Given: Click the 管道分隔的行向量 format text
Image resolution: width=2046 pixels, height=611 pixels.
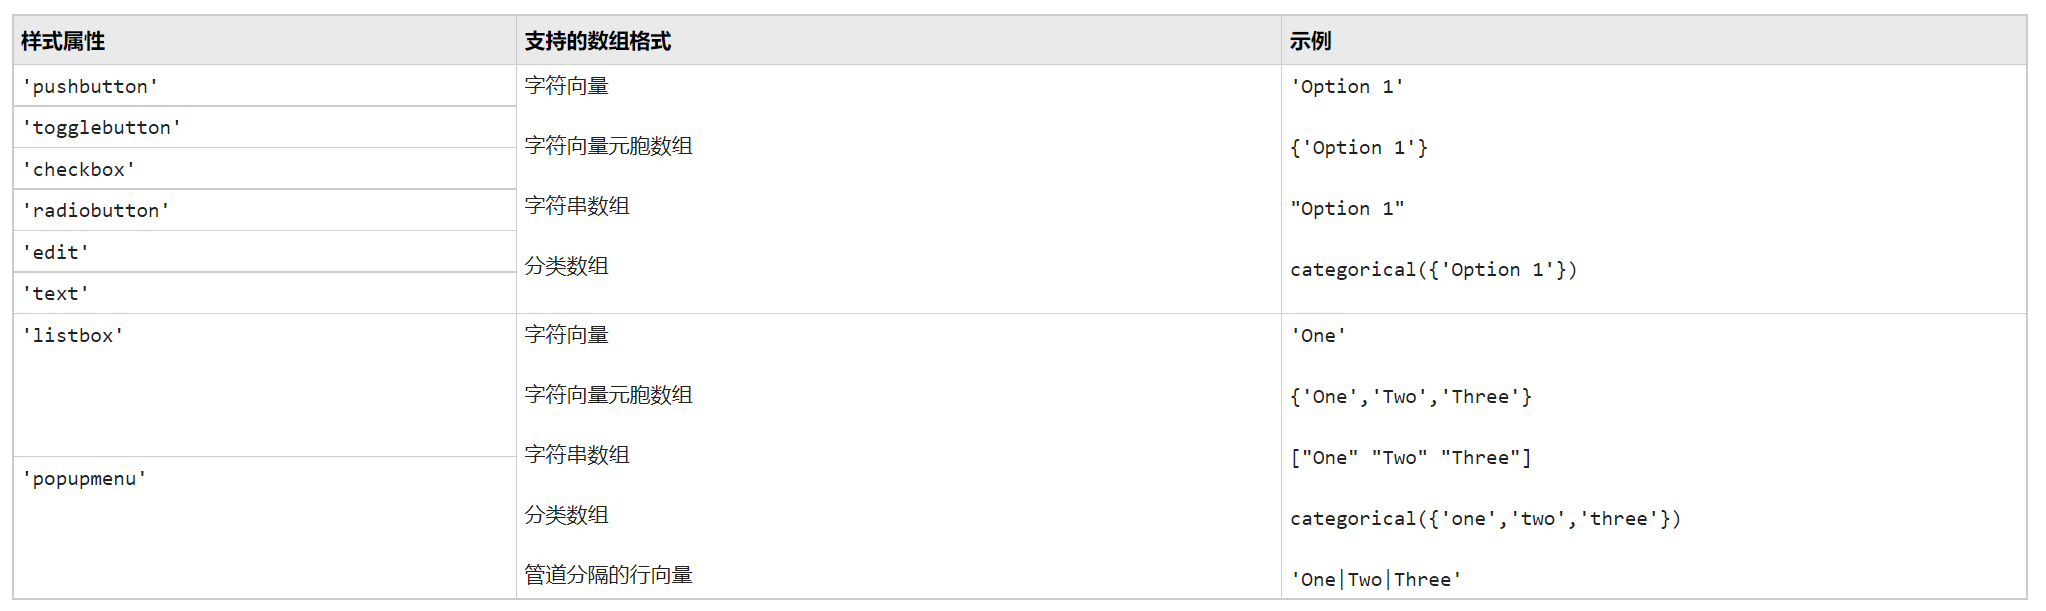Looking at the screenshot, I should (608, 575).
